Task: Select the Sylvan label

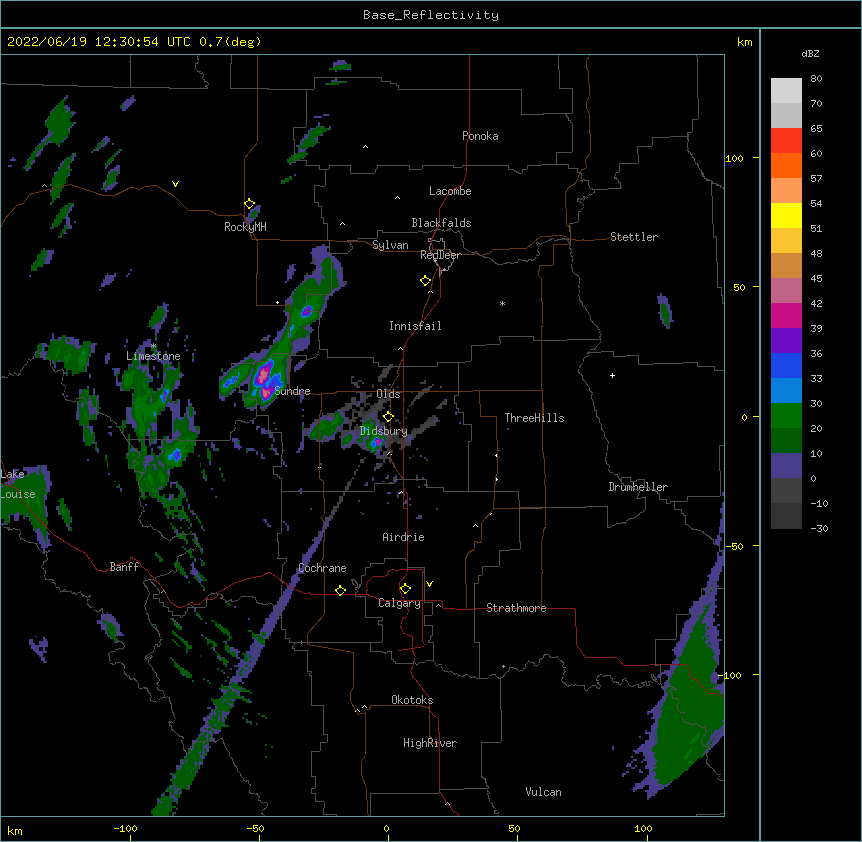Action: (x=390, y=245)
